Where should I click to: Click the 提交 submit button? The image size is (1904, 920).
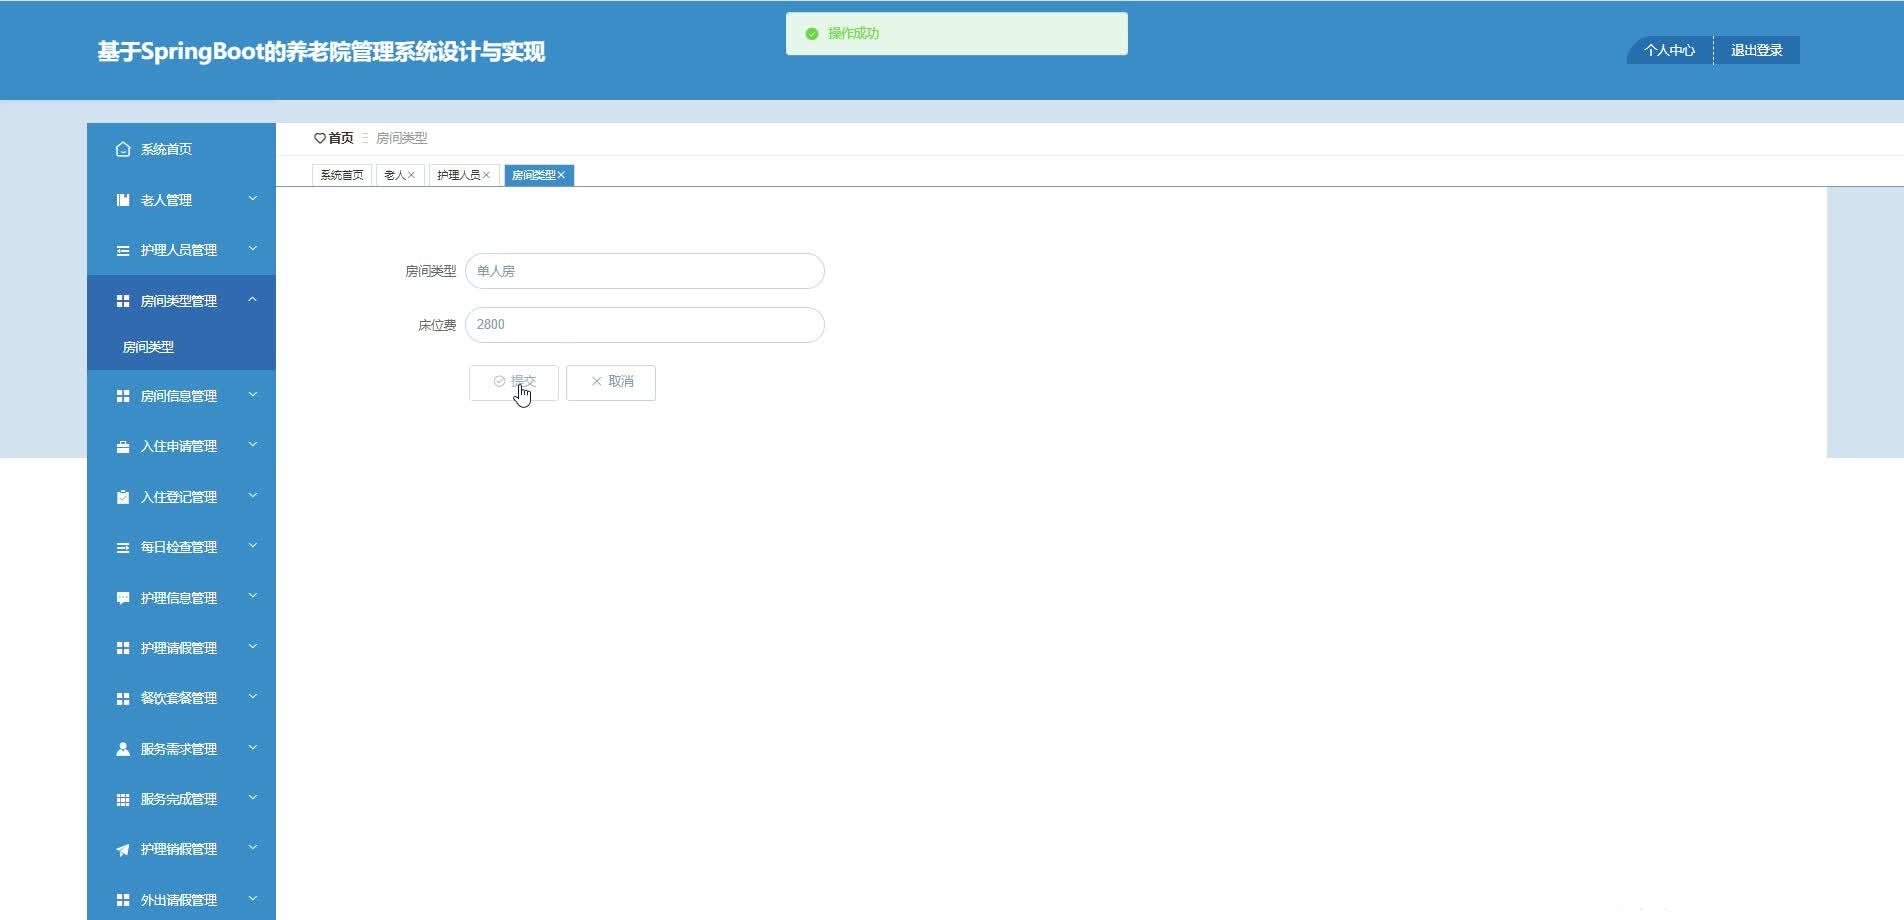tap(514, 382)
